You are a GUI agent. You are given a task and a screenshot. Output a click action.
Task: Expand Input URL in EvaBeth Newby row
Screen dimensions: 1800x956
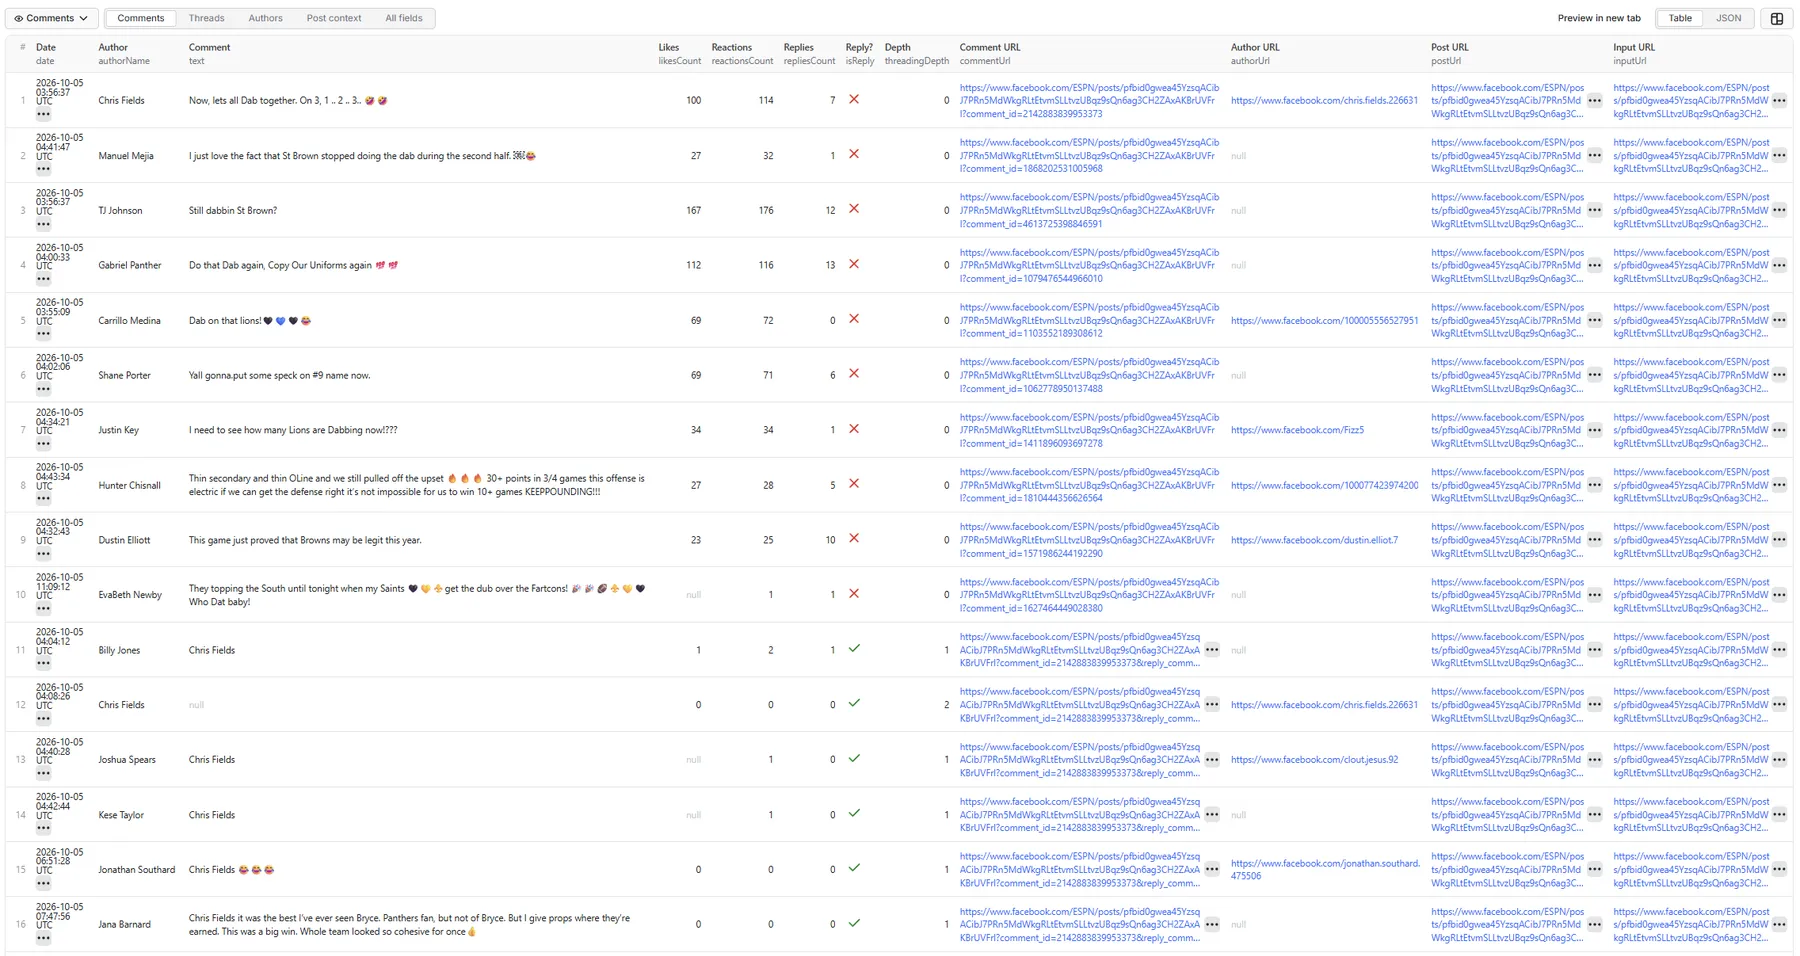coord(1779,595)
